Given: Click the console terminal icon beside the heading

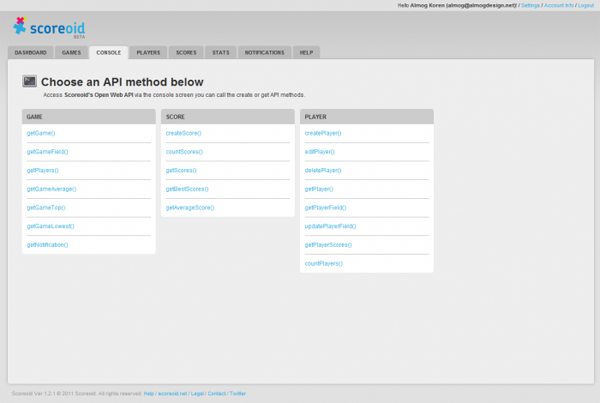Looking at the screenshot, I should click(x=30, y=81).
